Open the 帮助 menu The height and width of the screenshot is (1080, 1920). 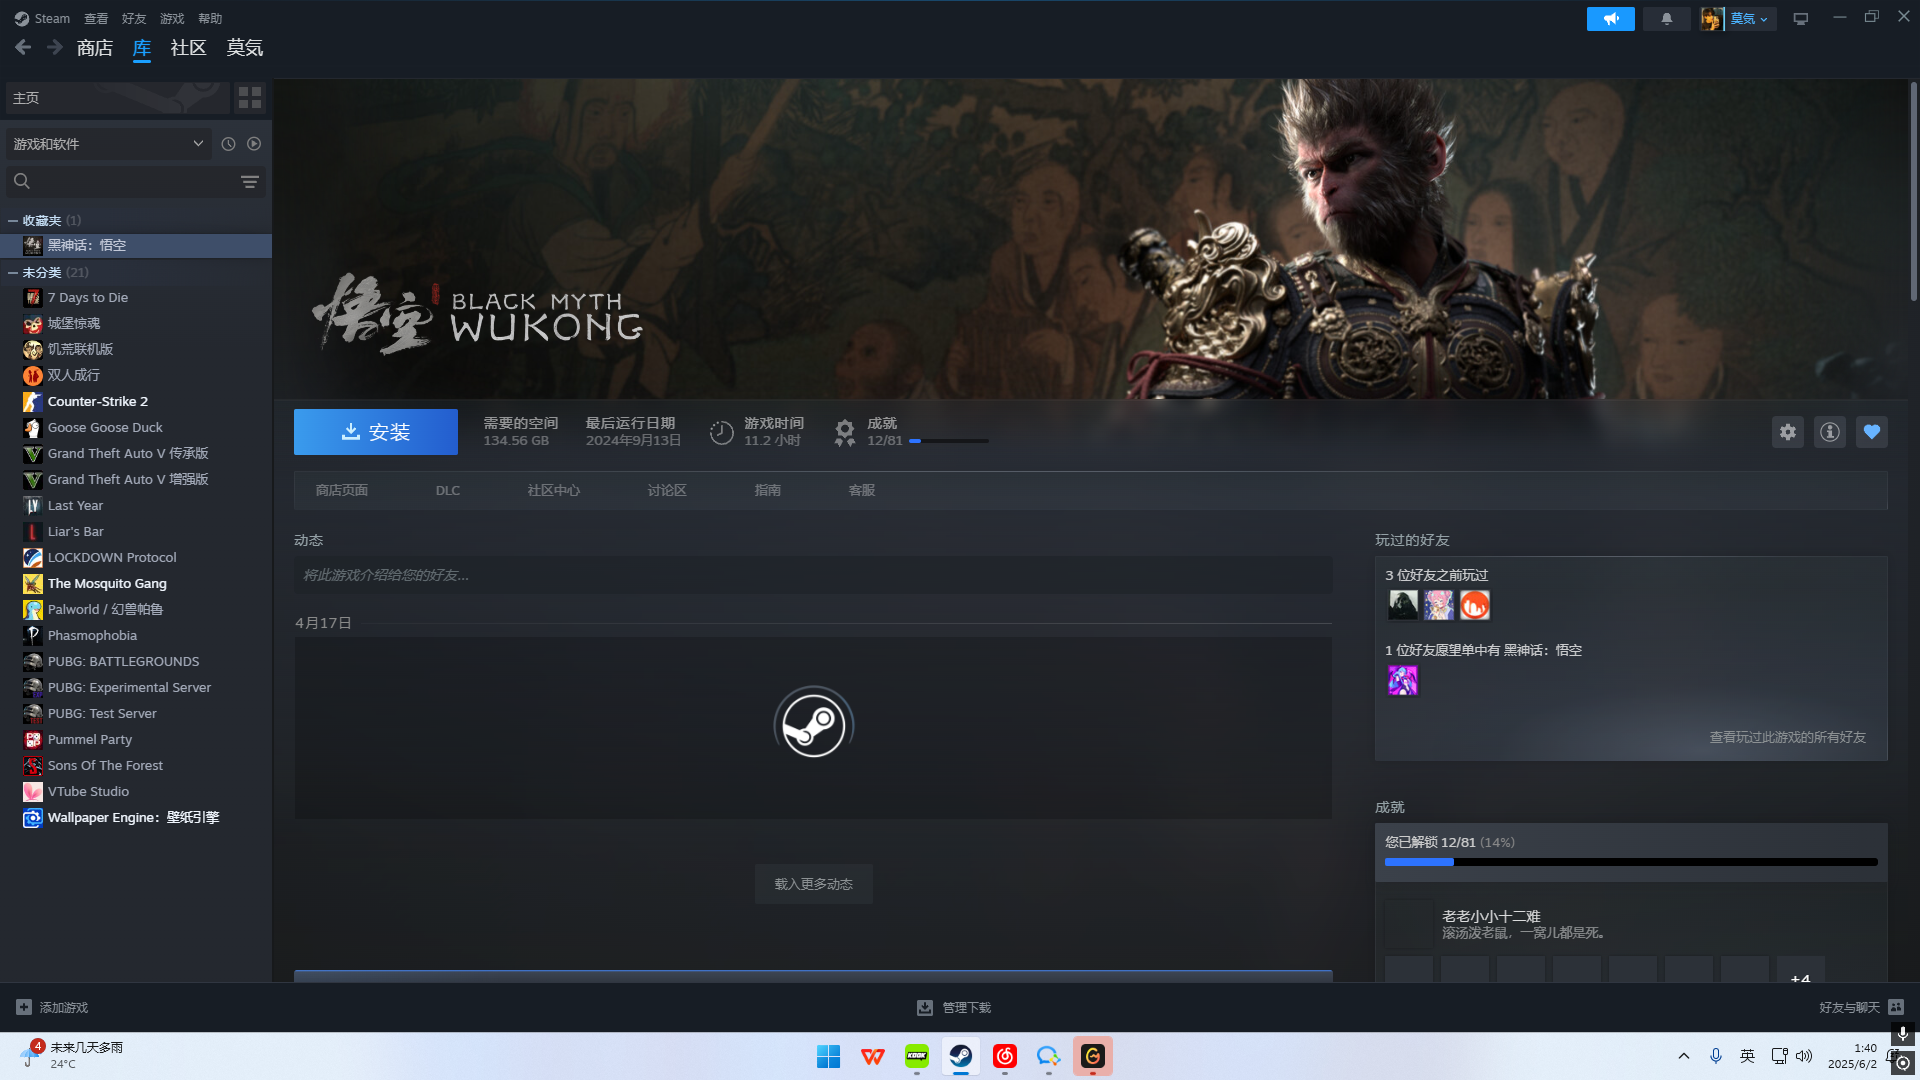pos(210,18)
